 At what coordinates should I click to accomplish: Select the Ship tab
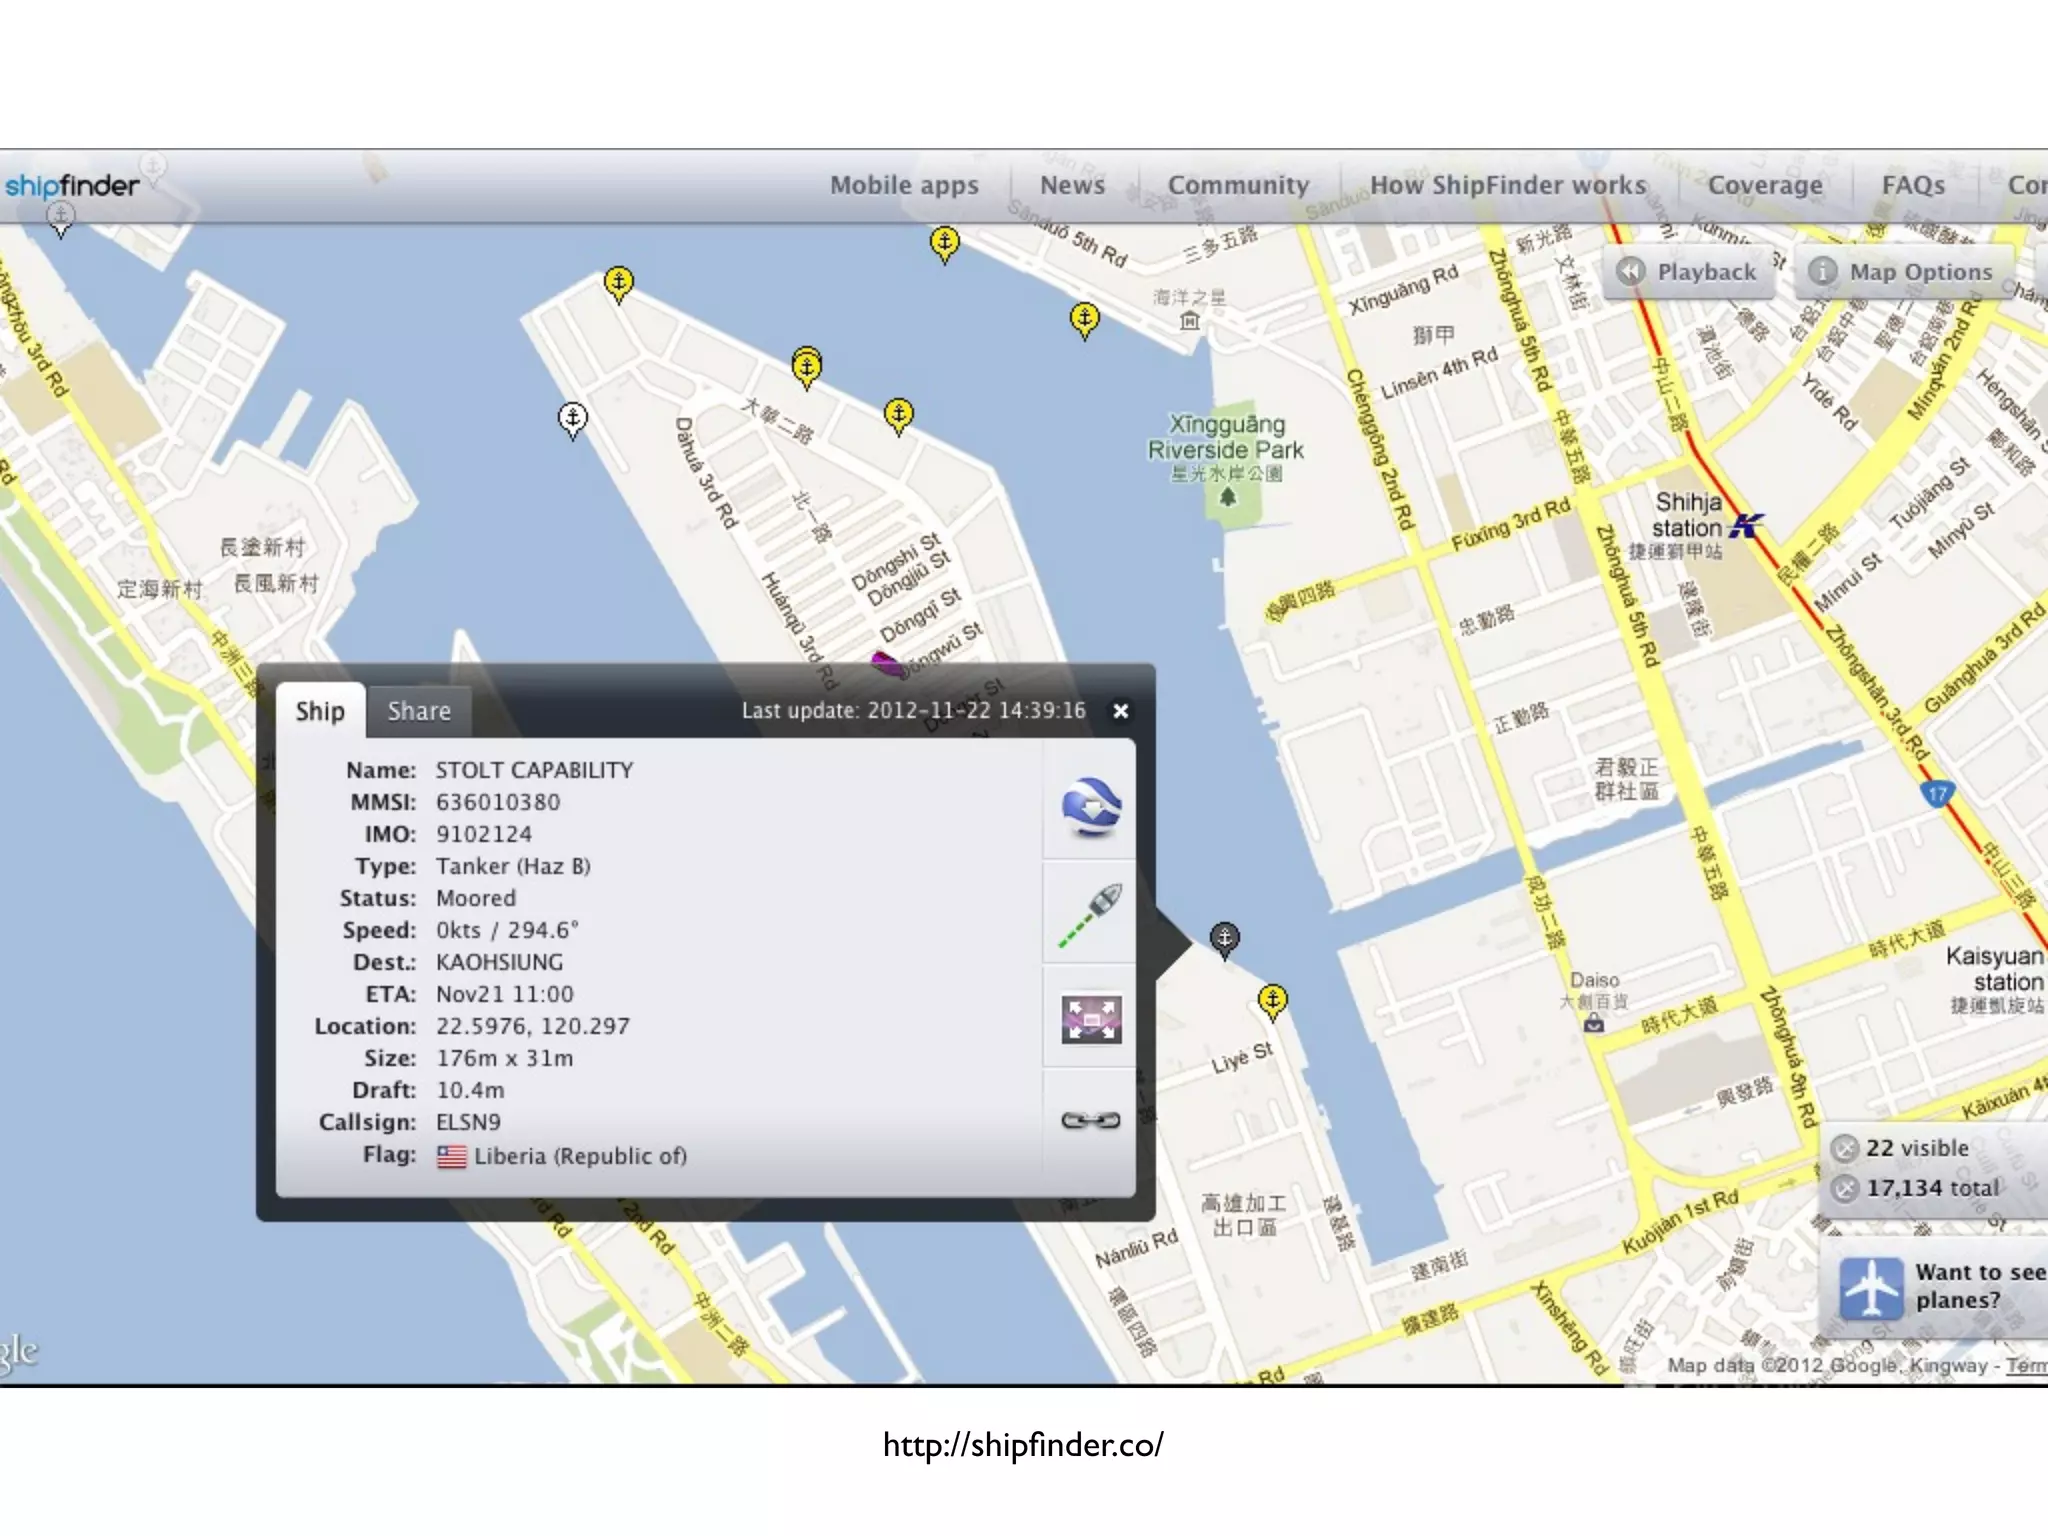[320, 711]
